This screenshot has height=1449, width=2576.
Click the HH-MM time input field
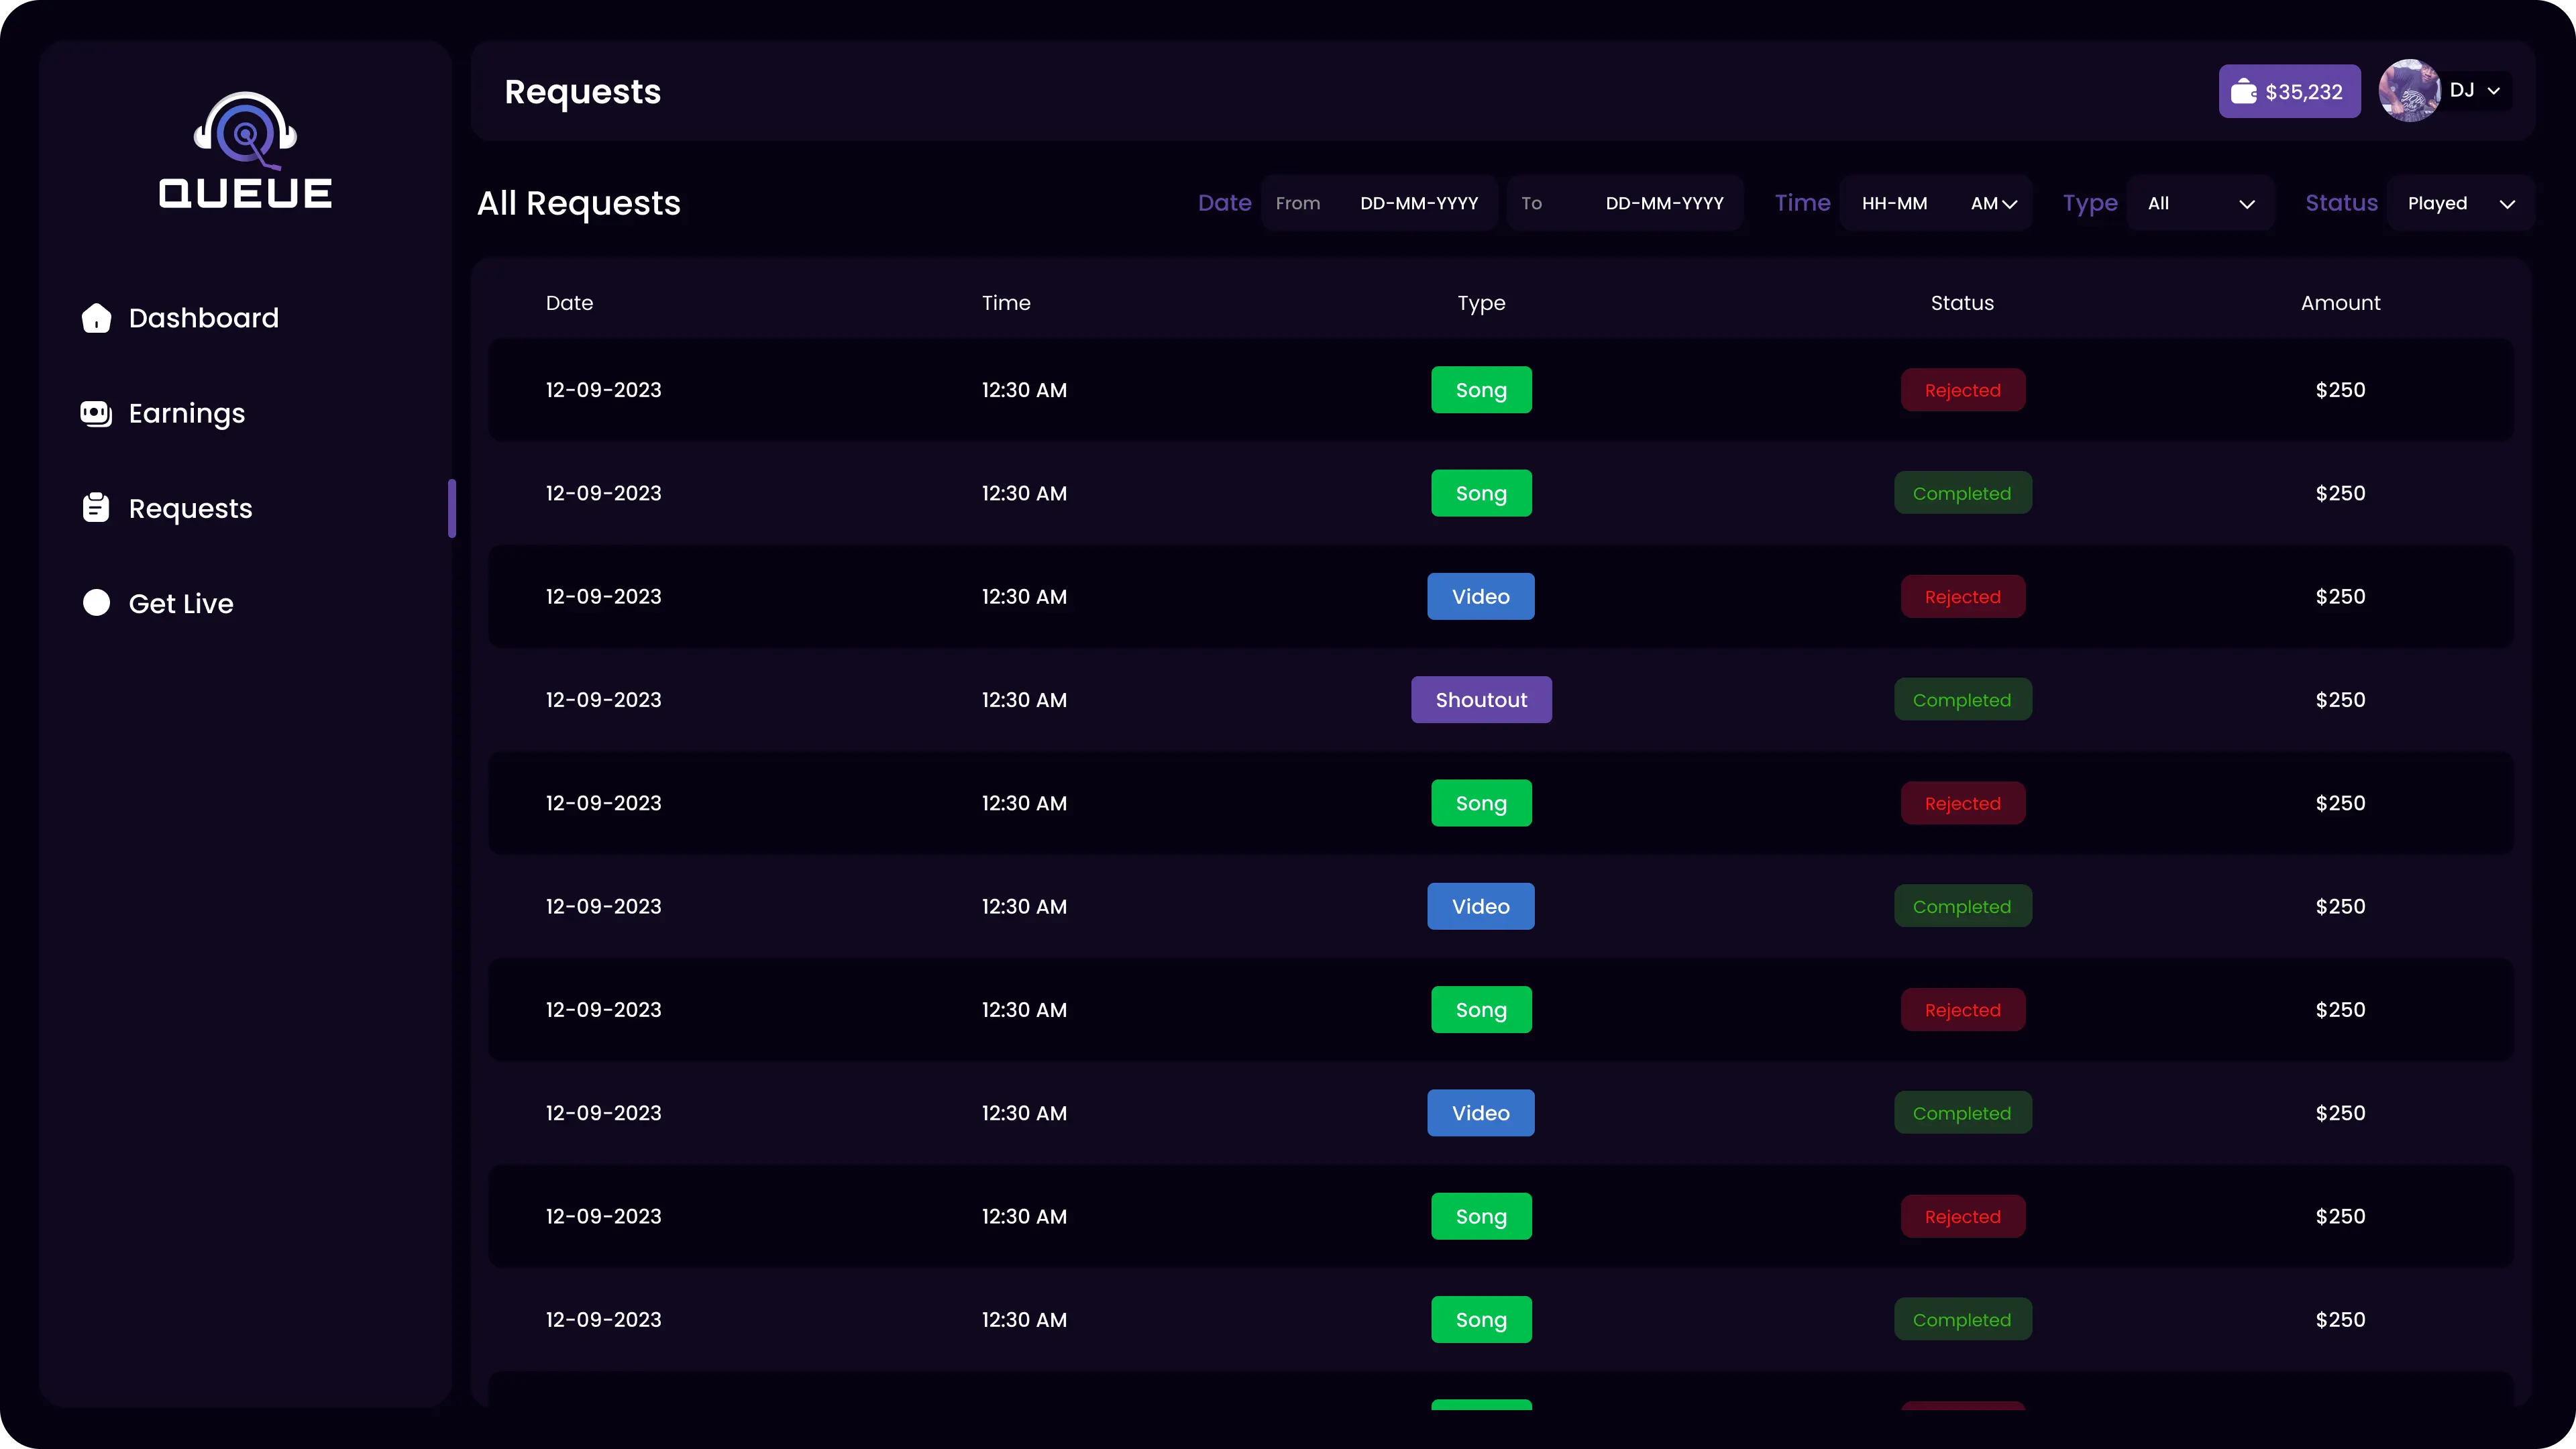pos(1895,204)
